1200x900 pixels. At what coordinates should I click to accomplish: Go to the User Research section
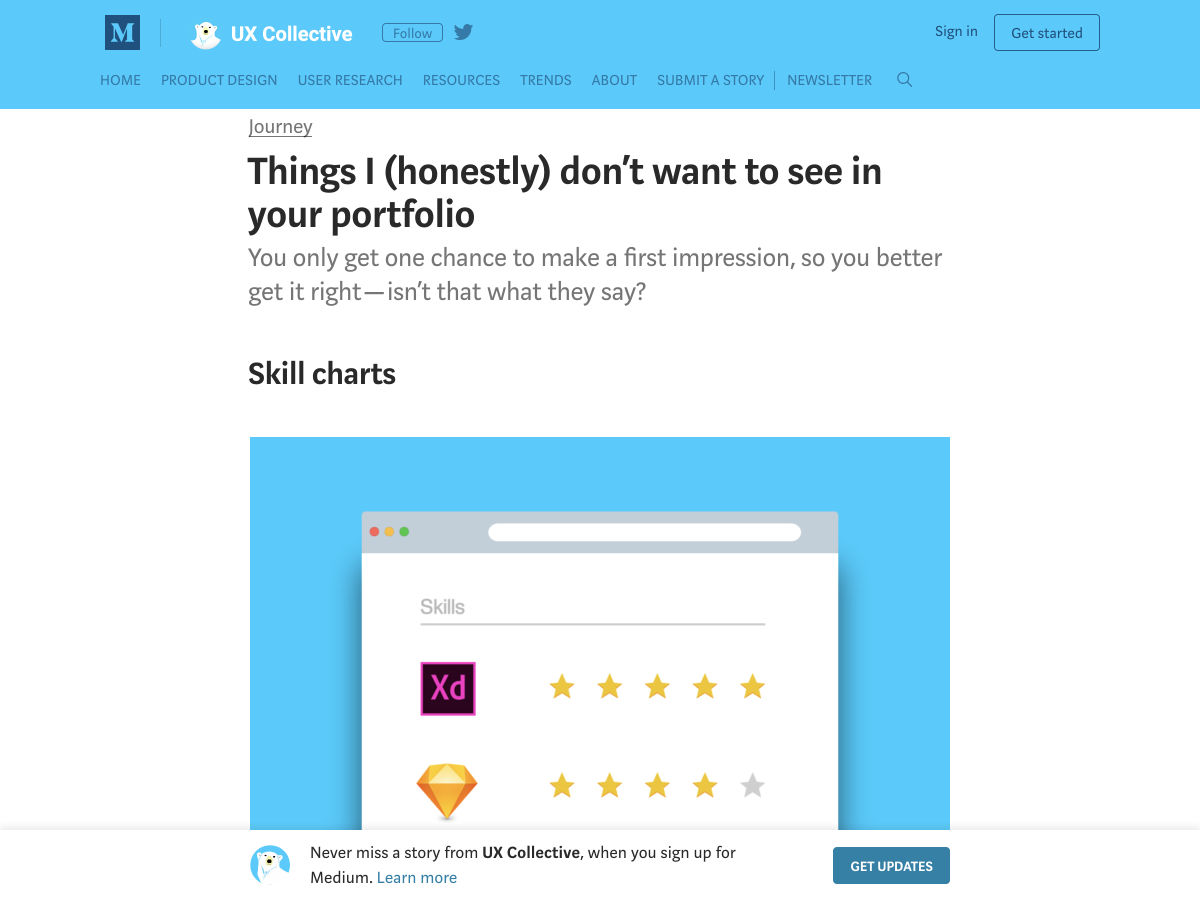click(x=350, y=80)
